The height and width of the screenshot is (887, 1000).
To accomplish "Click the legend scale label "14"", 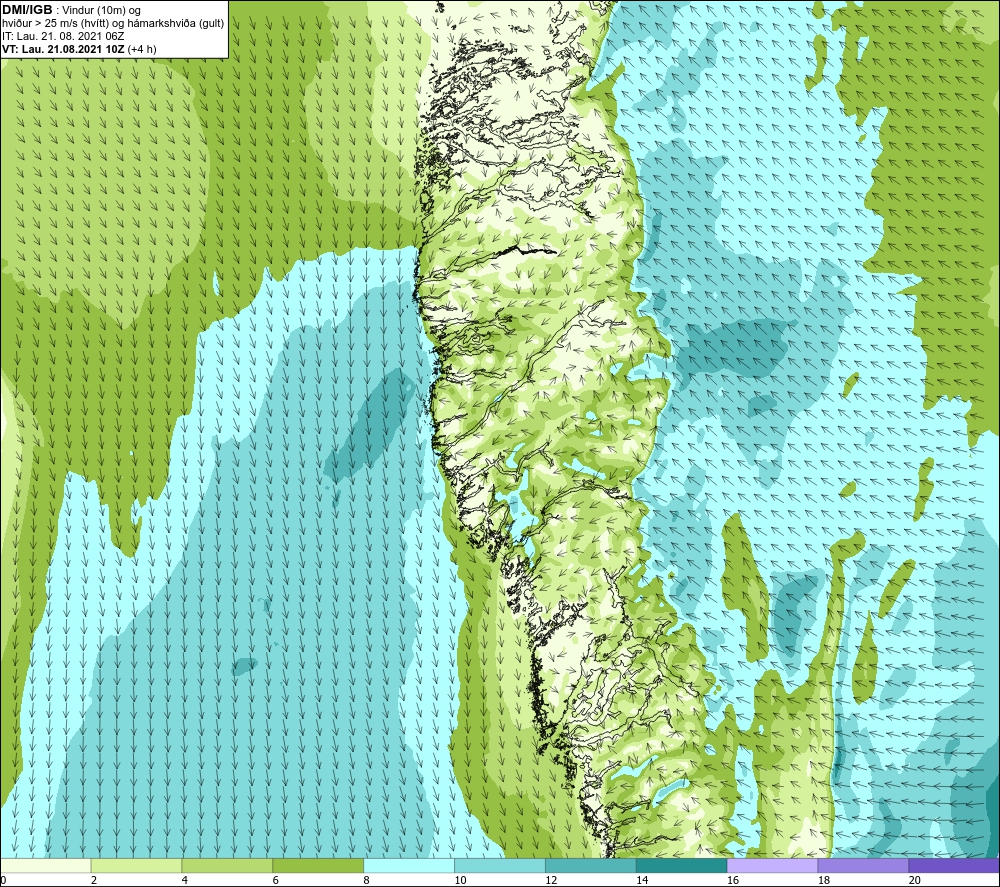I will tap(642, 880).
